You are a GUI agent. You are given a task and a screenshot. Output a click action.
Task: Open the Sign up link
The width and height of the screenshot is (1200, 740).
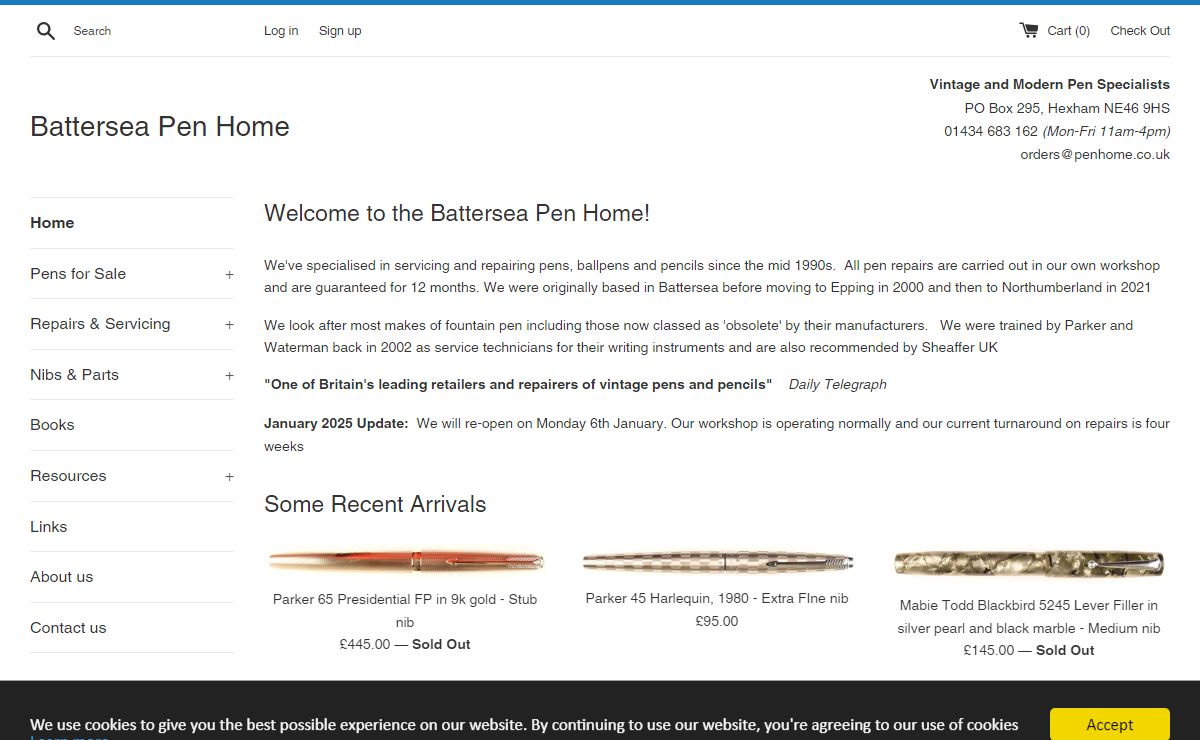coord(340,31)
